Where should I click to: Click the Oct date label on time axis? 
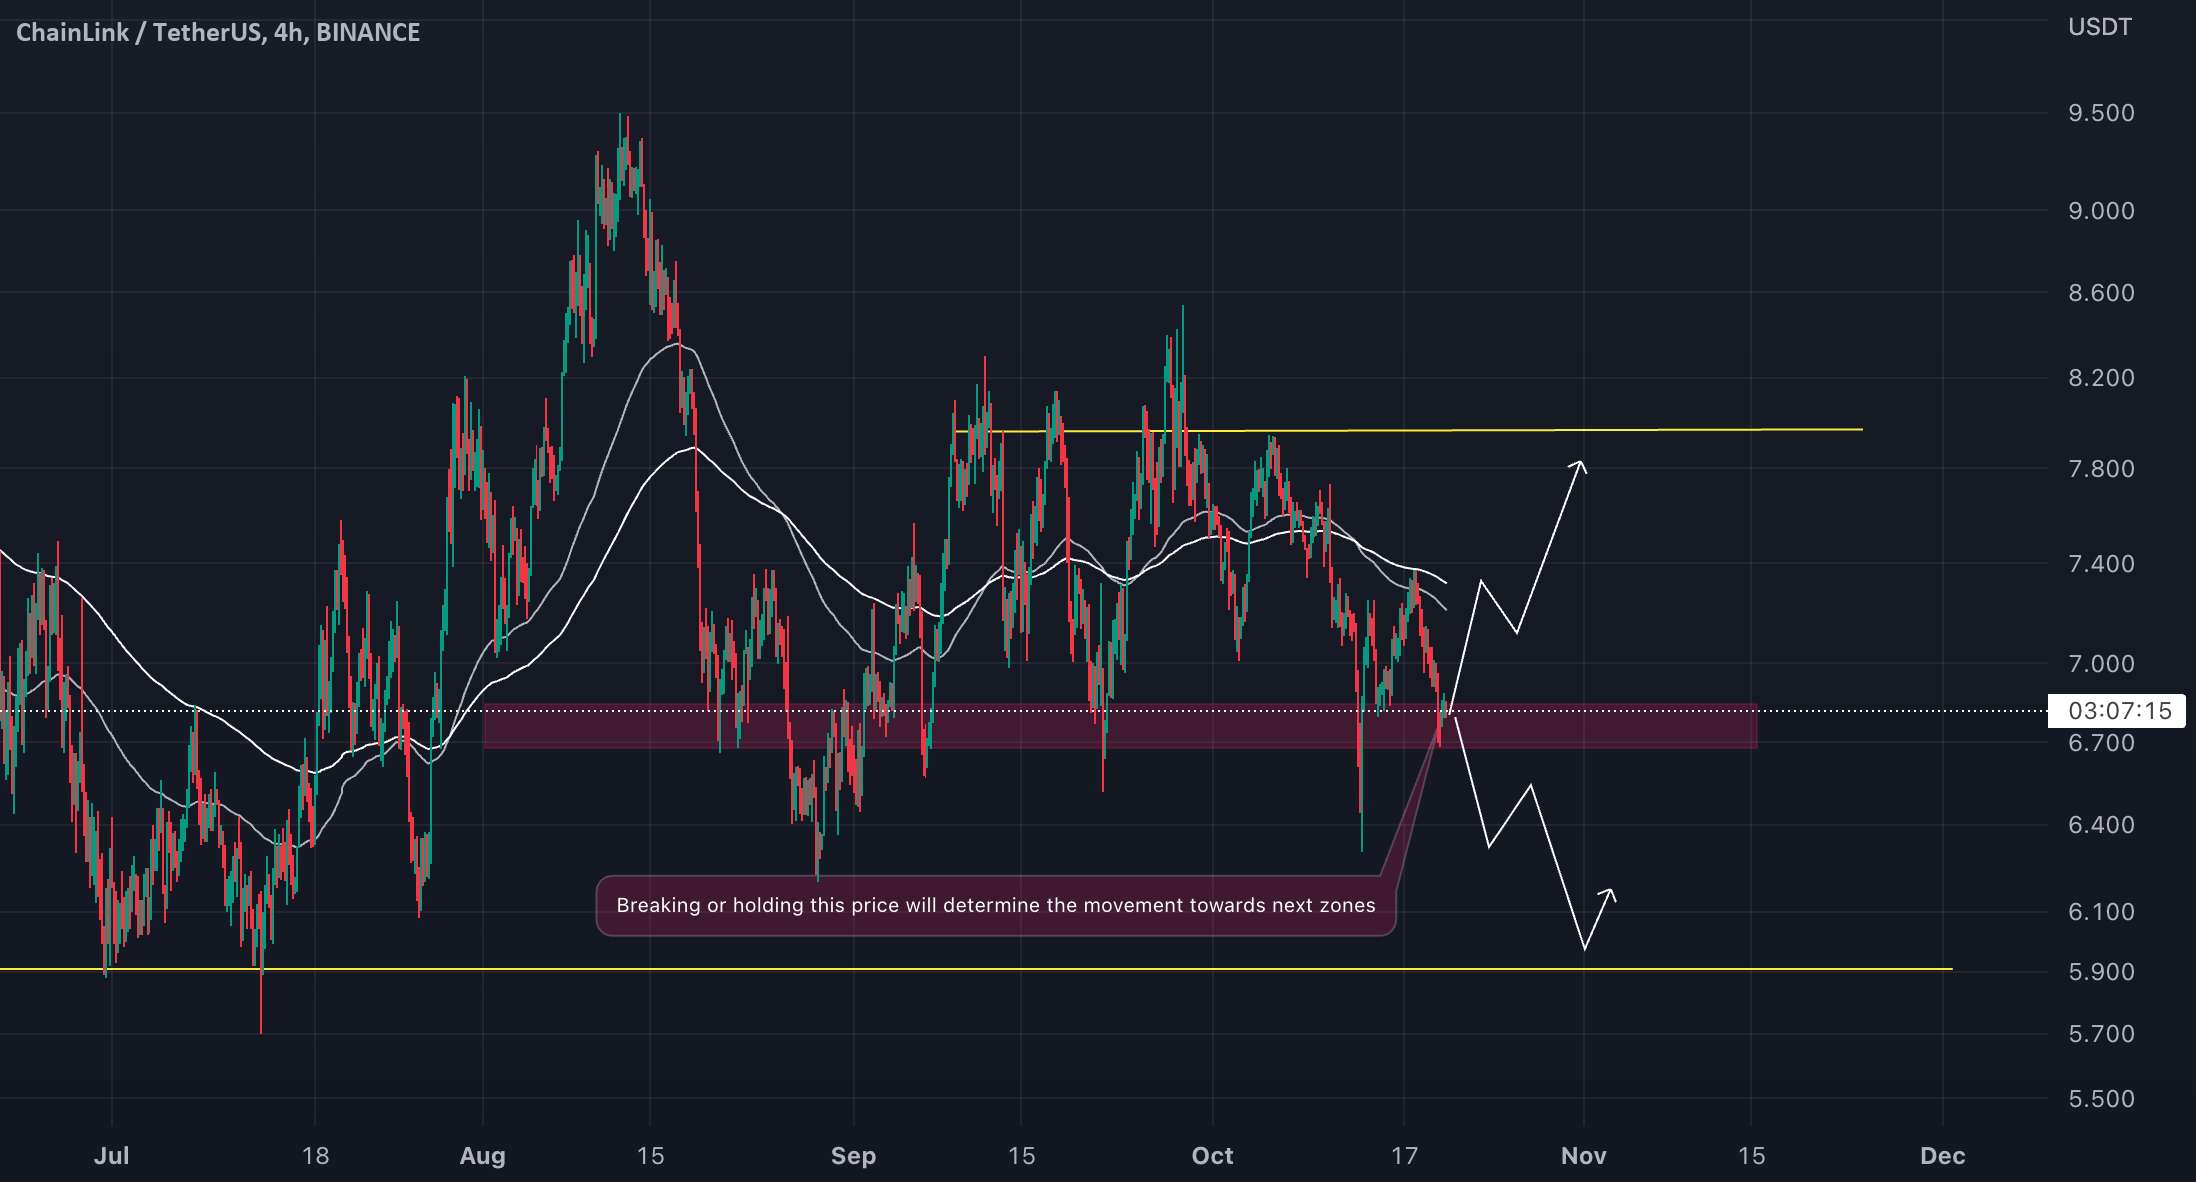pyautogui.click(x=1212, y=1156)
